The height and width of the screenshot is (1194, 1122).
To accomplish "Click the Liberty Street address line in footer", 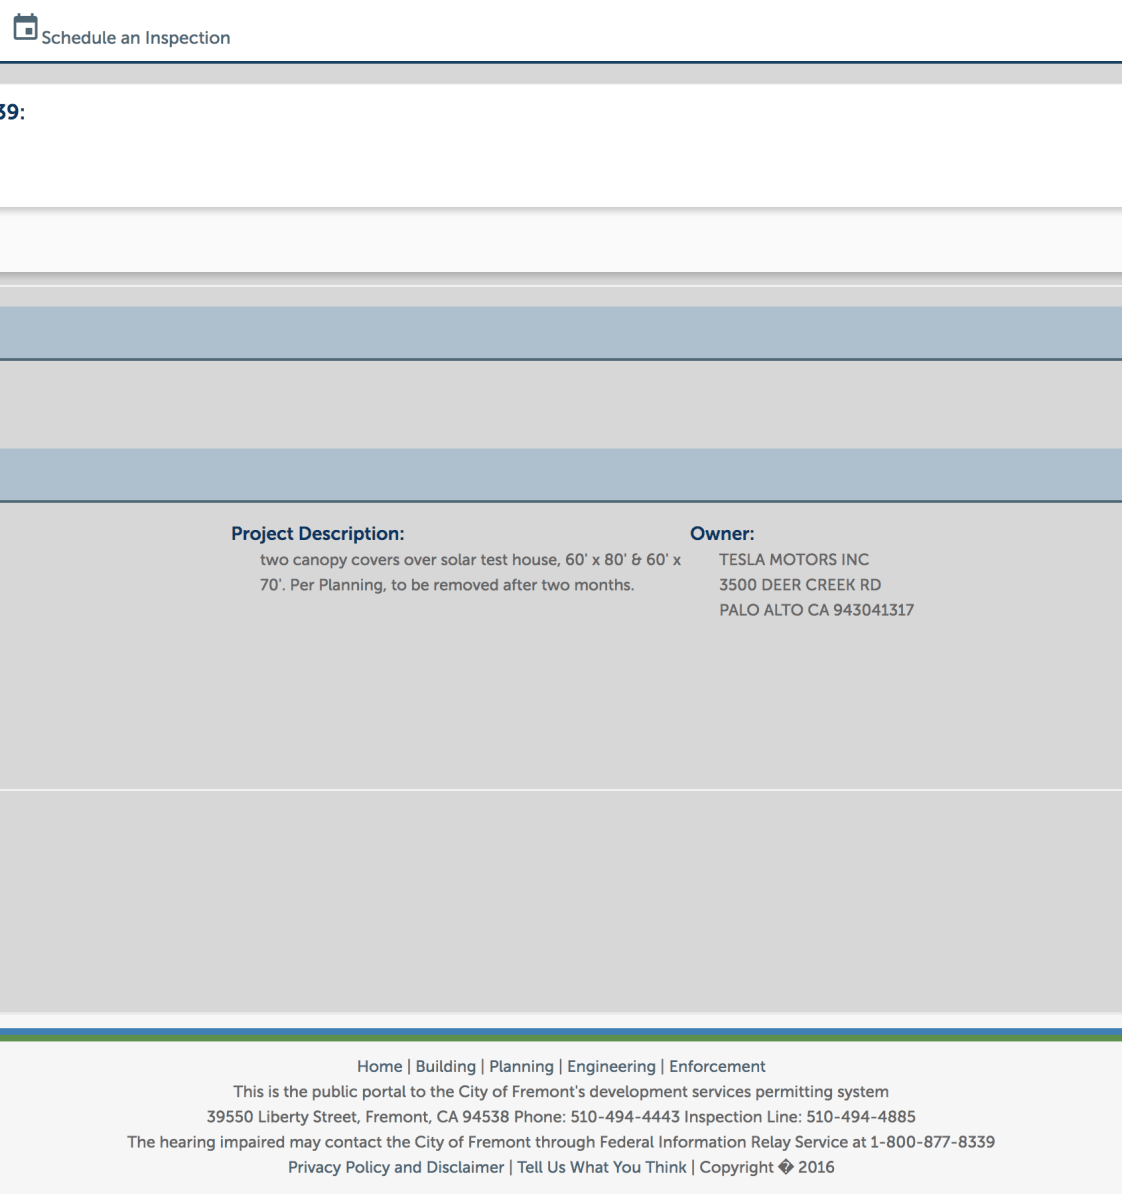I will pos(561,1117).
